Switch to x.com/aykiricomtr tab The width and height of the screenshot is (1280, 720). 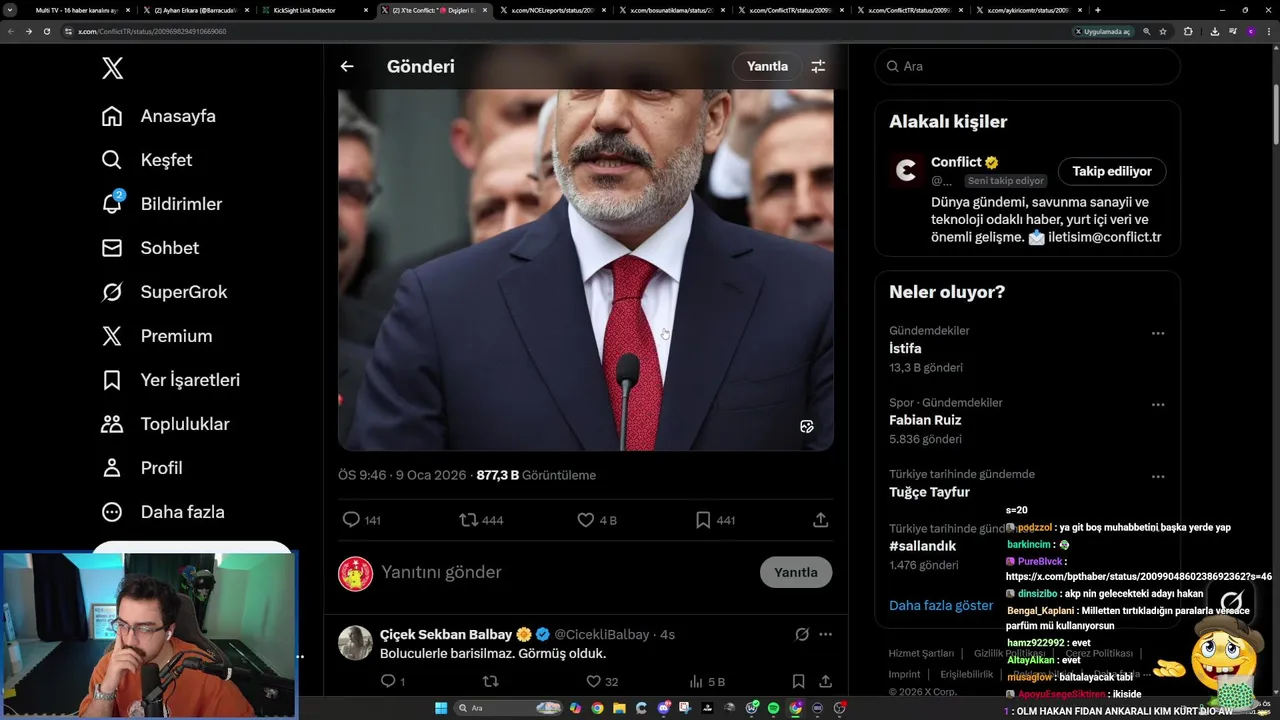tap(1030, 10)
